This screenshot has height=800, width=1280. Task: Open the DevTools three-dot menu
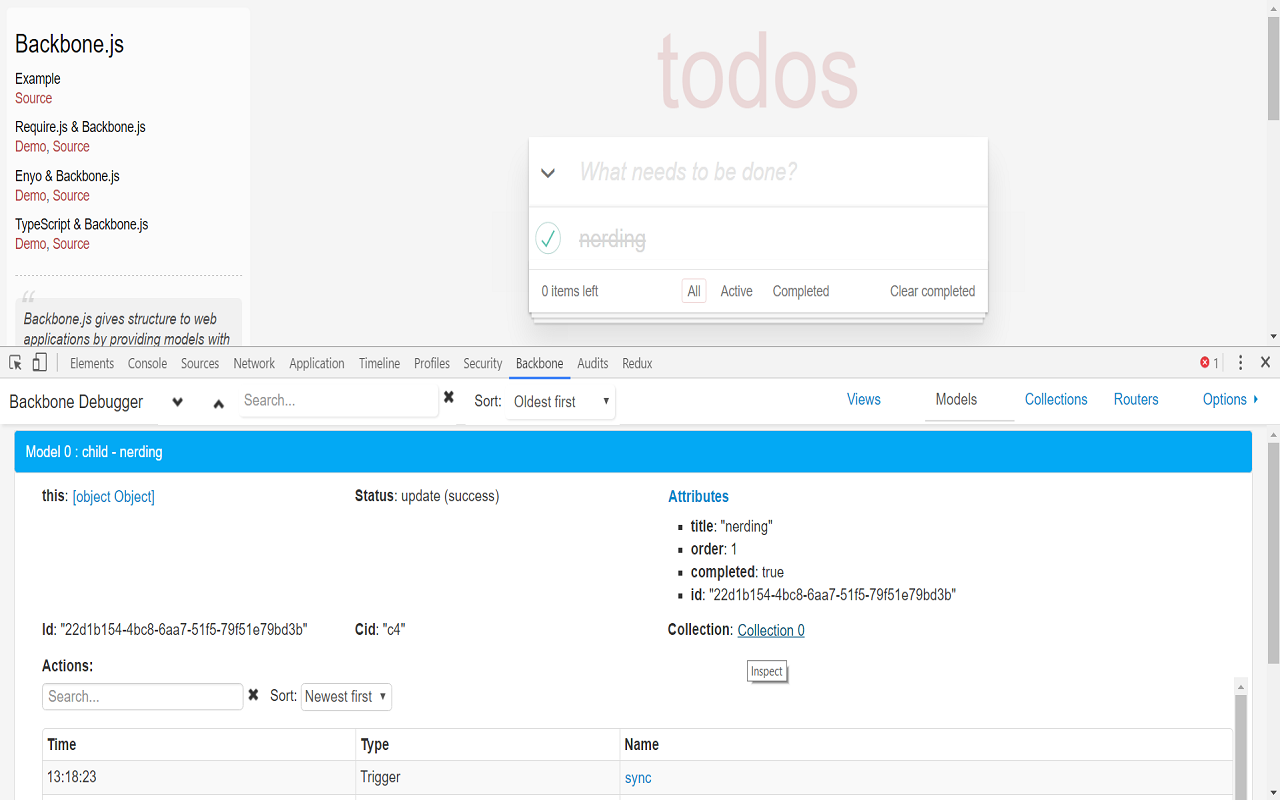tap(1241, 363)
